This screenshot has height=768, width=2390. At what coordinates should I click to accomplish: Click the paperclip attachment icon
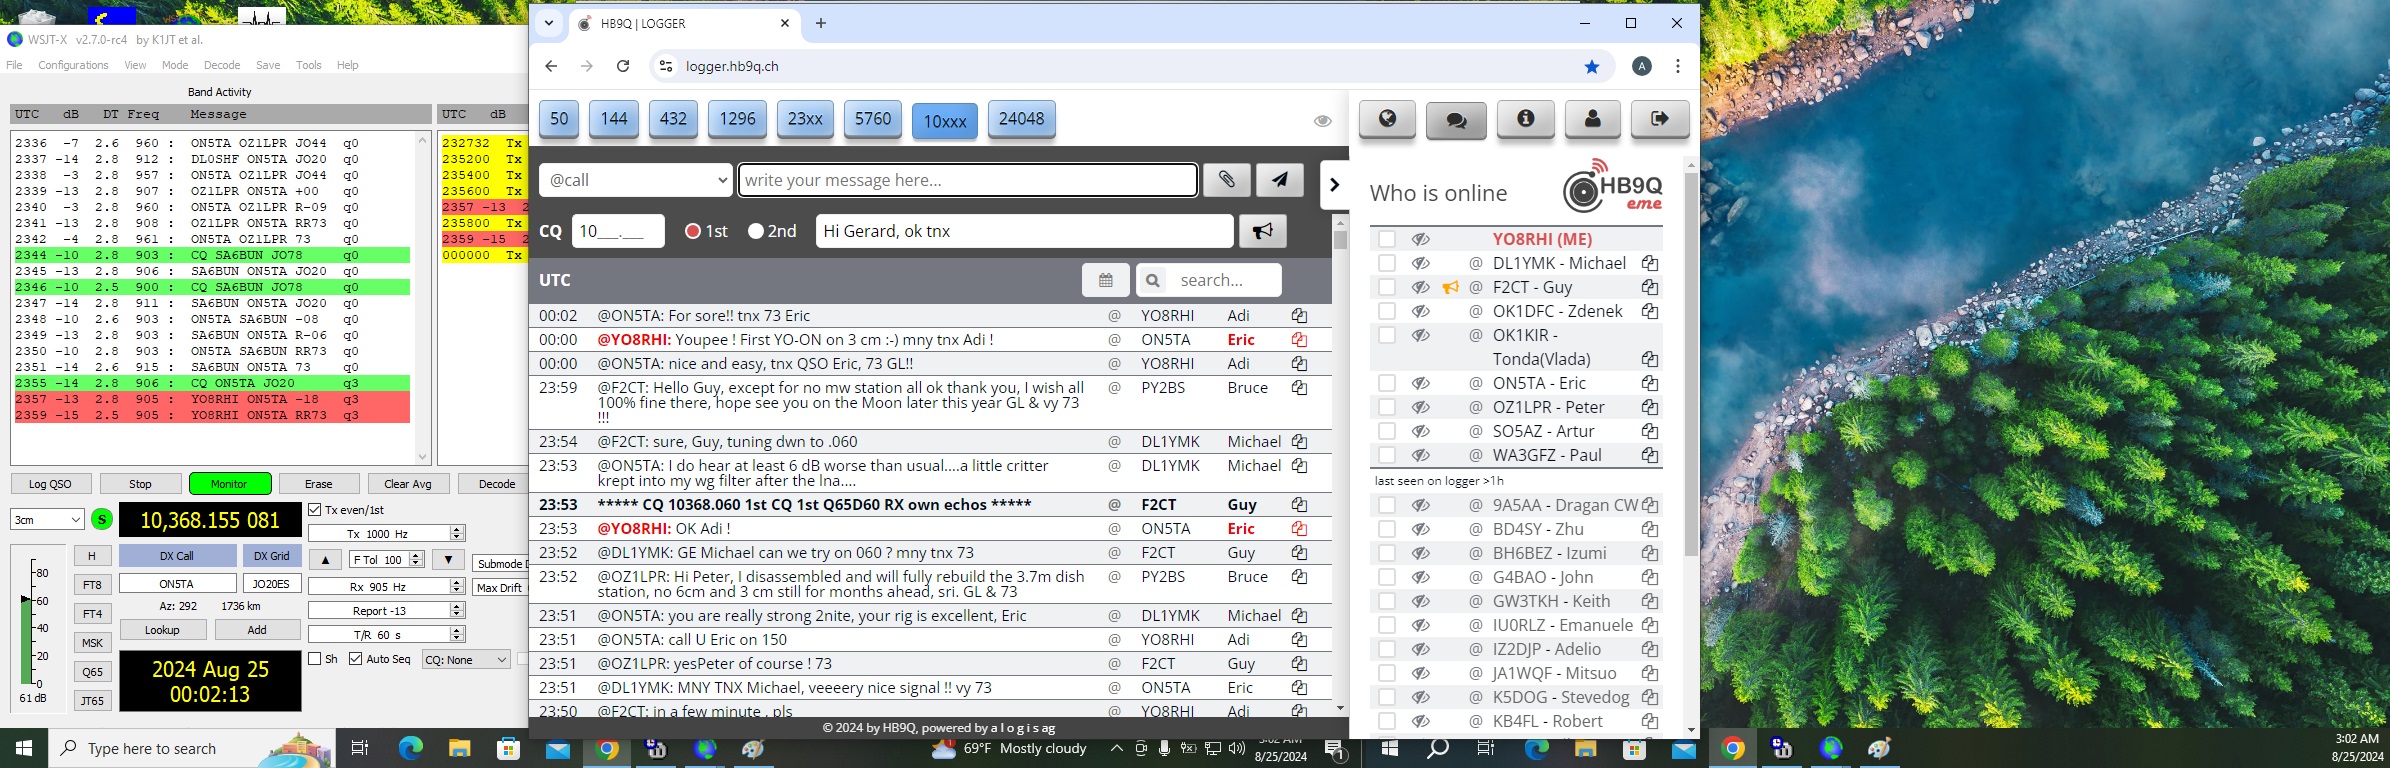click(1226, 180)
